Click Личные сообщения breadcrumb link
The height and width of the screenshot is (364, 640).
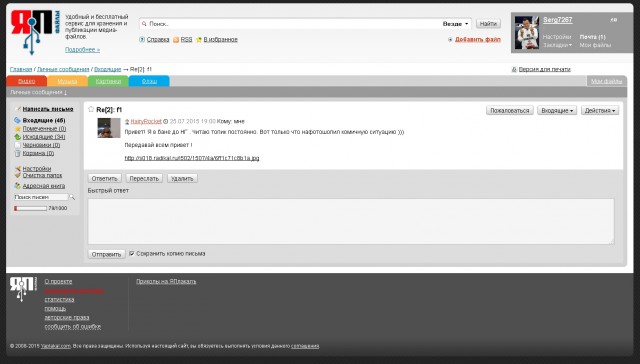pyautogui.click(x=63, y=69)
